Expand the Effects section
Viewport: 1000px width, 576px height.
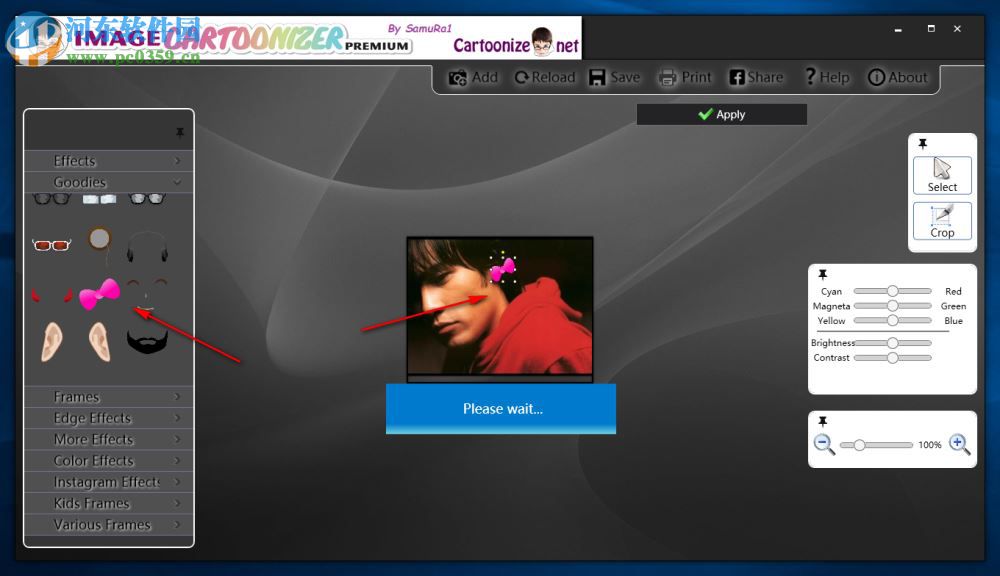pyautogui.click(x=108, y=161)
